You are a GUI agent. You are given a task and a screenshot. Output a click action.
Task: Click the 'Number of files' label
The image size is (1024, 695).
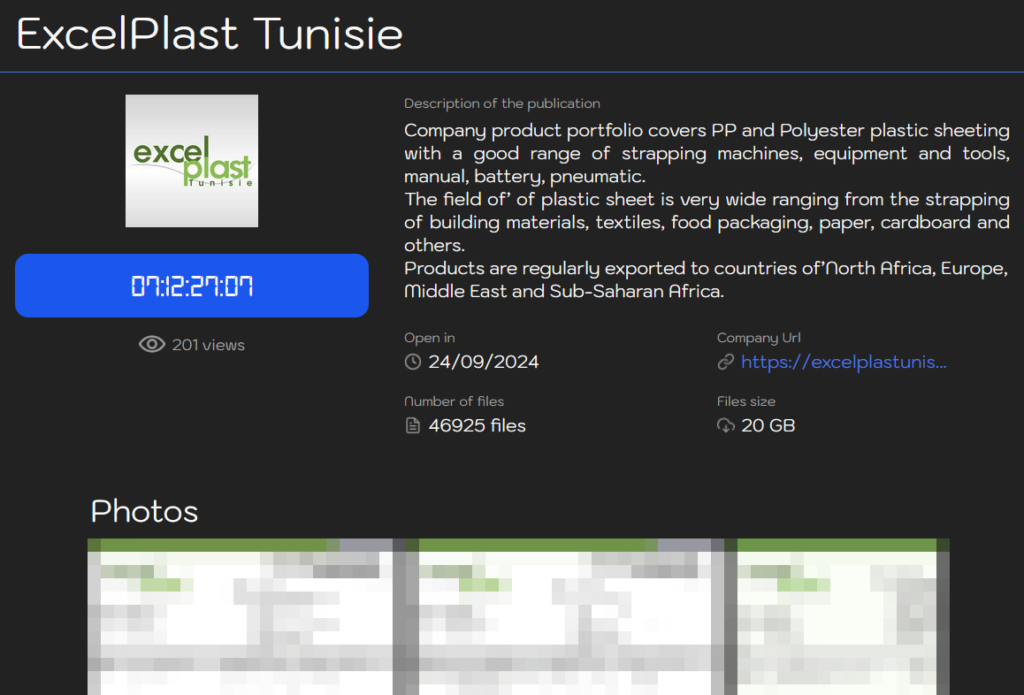(454, 401)
